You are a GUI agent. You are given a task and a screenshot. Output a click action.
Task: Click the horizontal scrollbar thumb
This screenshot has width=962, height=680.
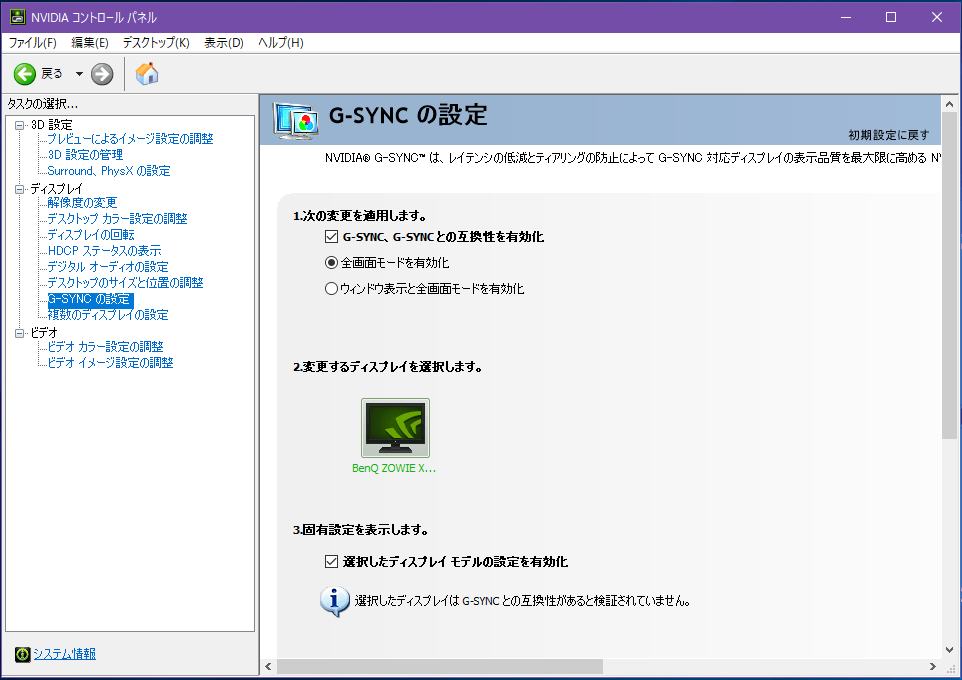coord(439,666)
